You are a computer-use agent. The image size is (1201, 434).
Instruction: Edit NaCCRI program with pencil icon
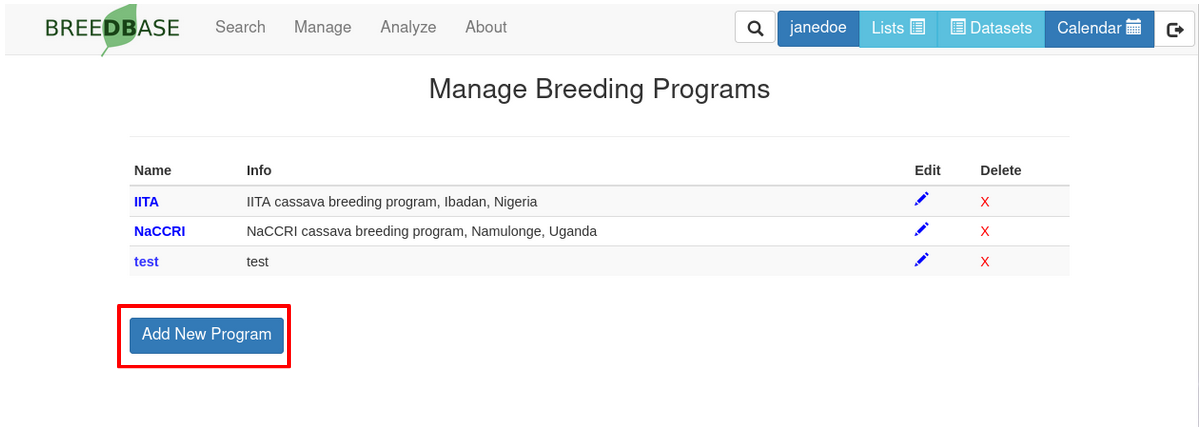(921, 230)
